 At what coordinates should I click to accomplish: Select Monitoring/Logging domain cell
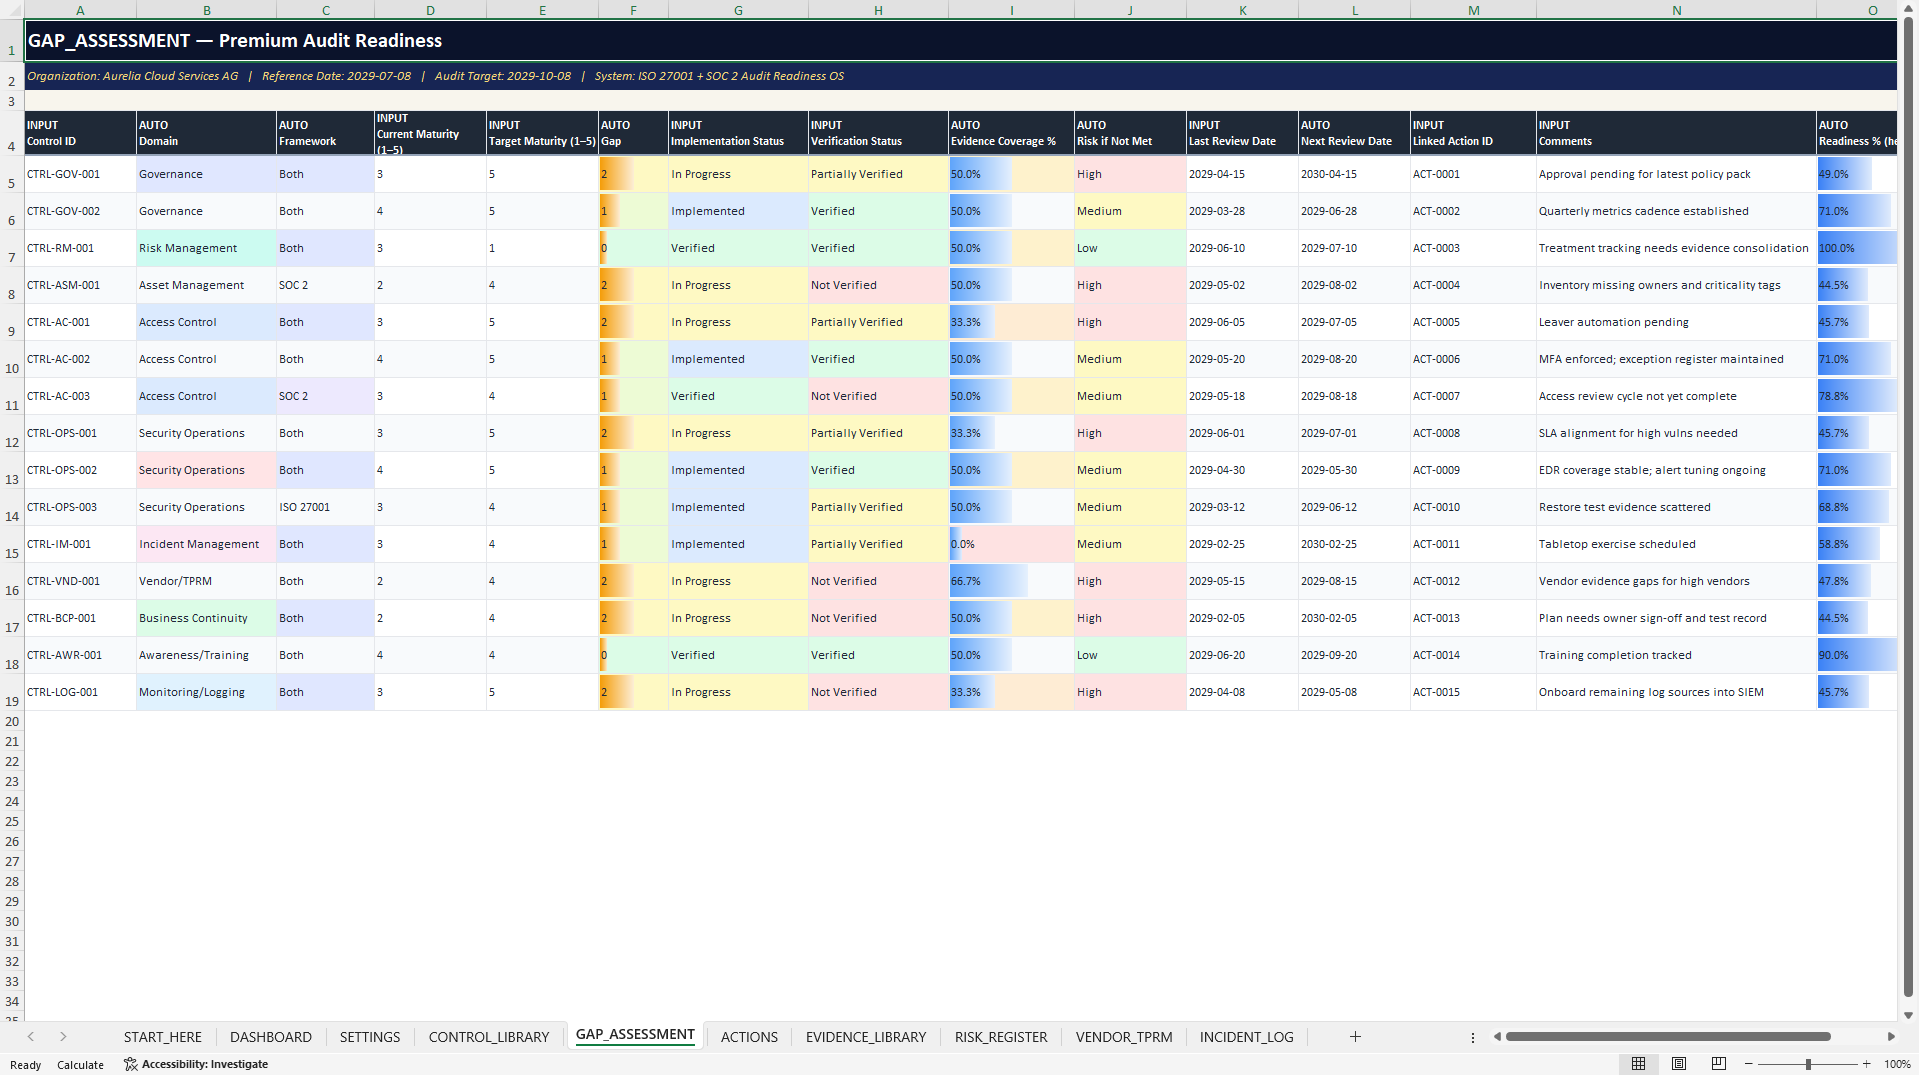coord(206,692)
